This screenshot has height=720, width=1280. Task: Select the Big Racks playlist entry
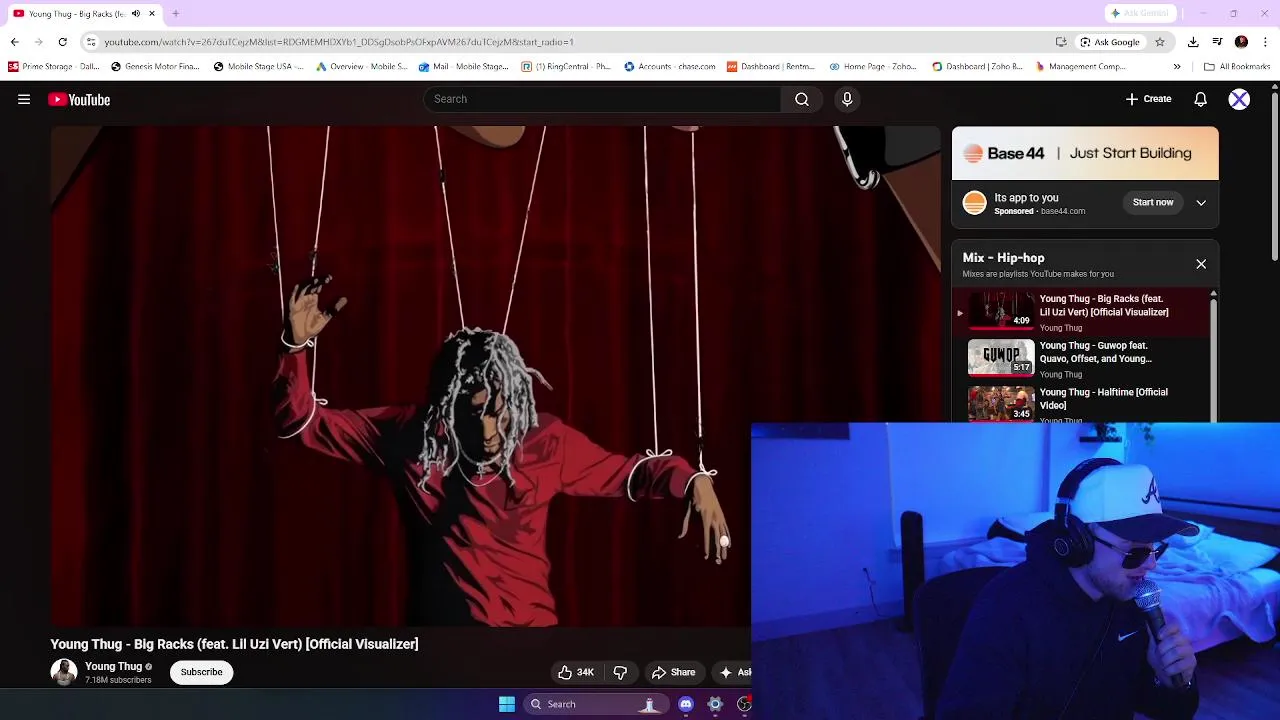pyautogui.click(x=1080, y=312)
